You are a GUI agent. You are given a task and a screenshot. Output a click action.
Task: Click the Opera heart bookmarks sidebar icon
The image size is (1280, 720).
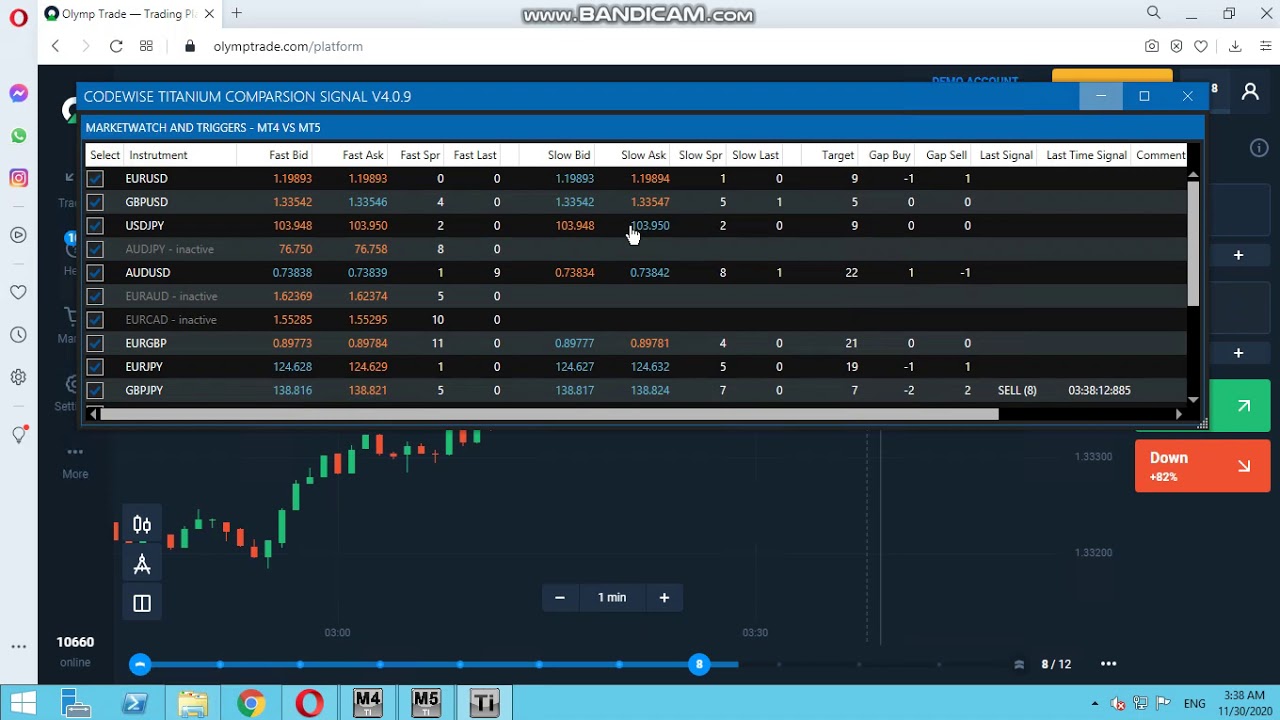pyautogui.click(x=18, y=293)
